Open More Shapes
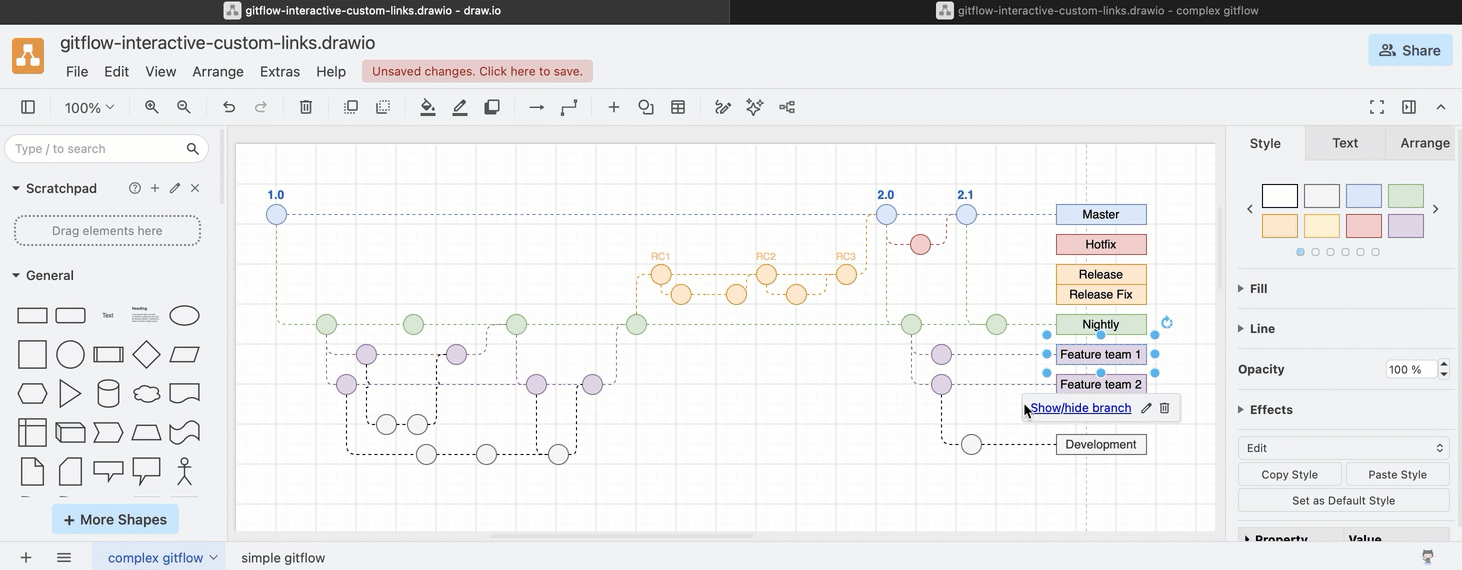Screen dimensions: 1462x570 pos(115,520)
